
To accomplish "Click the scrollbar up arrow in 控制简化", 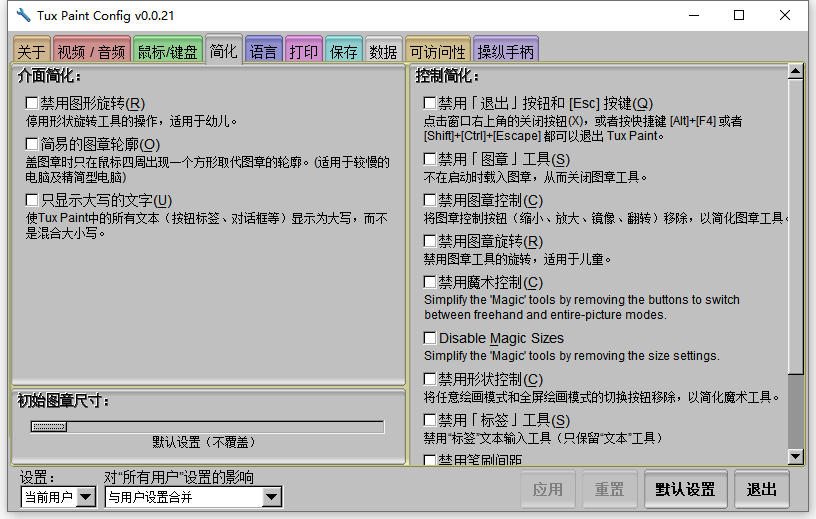I will coord(795,71).
